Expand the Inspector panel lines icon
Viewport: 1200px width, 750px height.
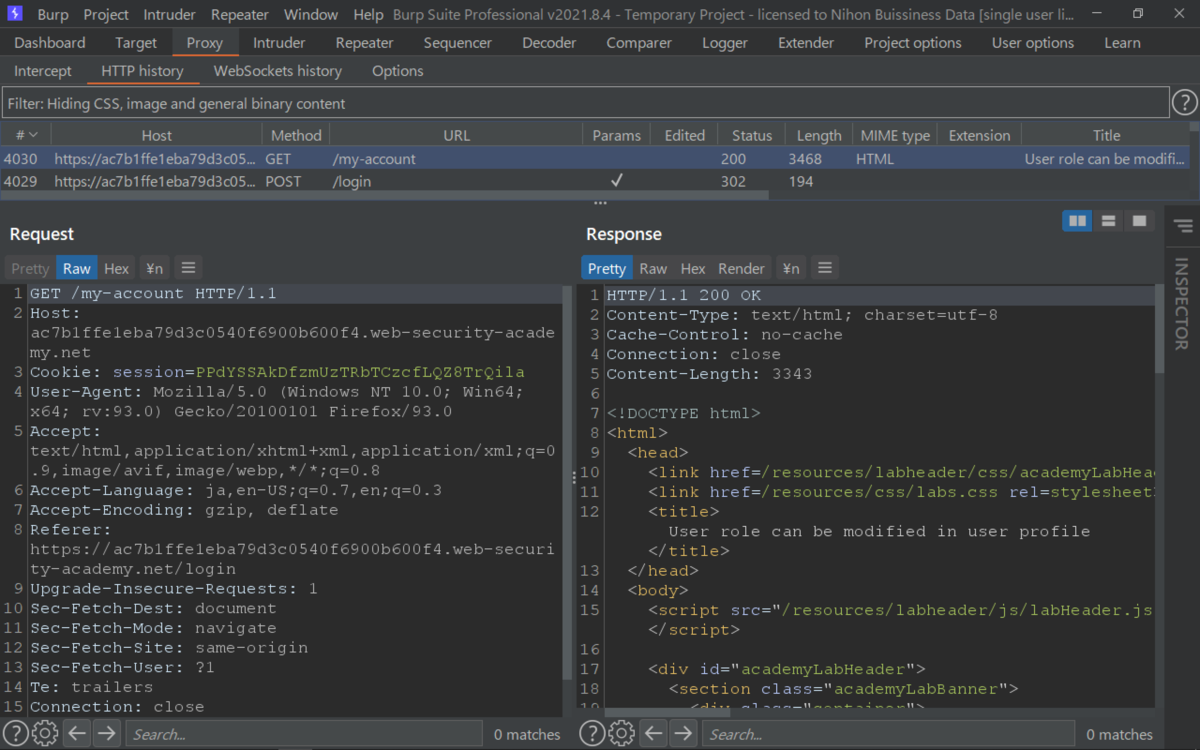1183,226
